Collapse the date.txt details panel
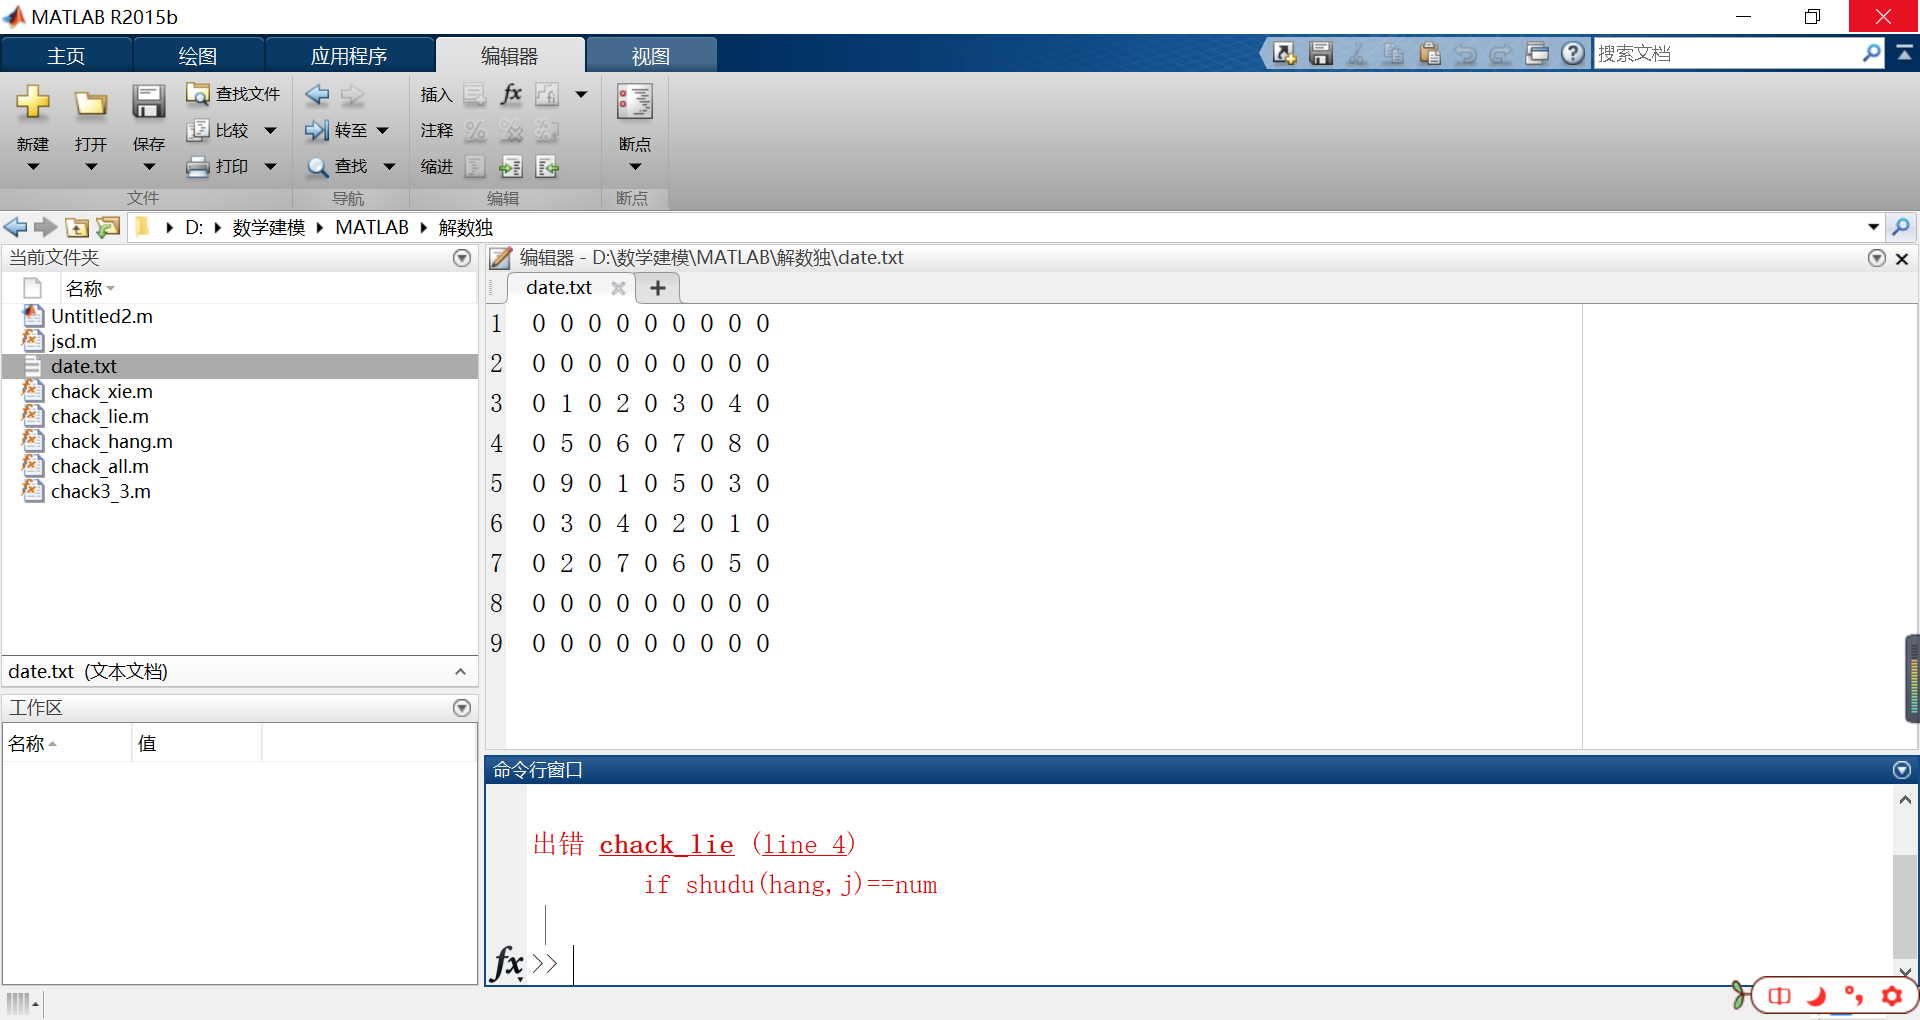This screenshot has width=1920, height=1020. pyautogui.click(x=460, y=672)
